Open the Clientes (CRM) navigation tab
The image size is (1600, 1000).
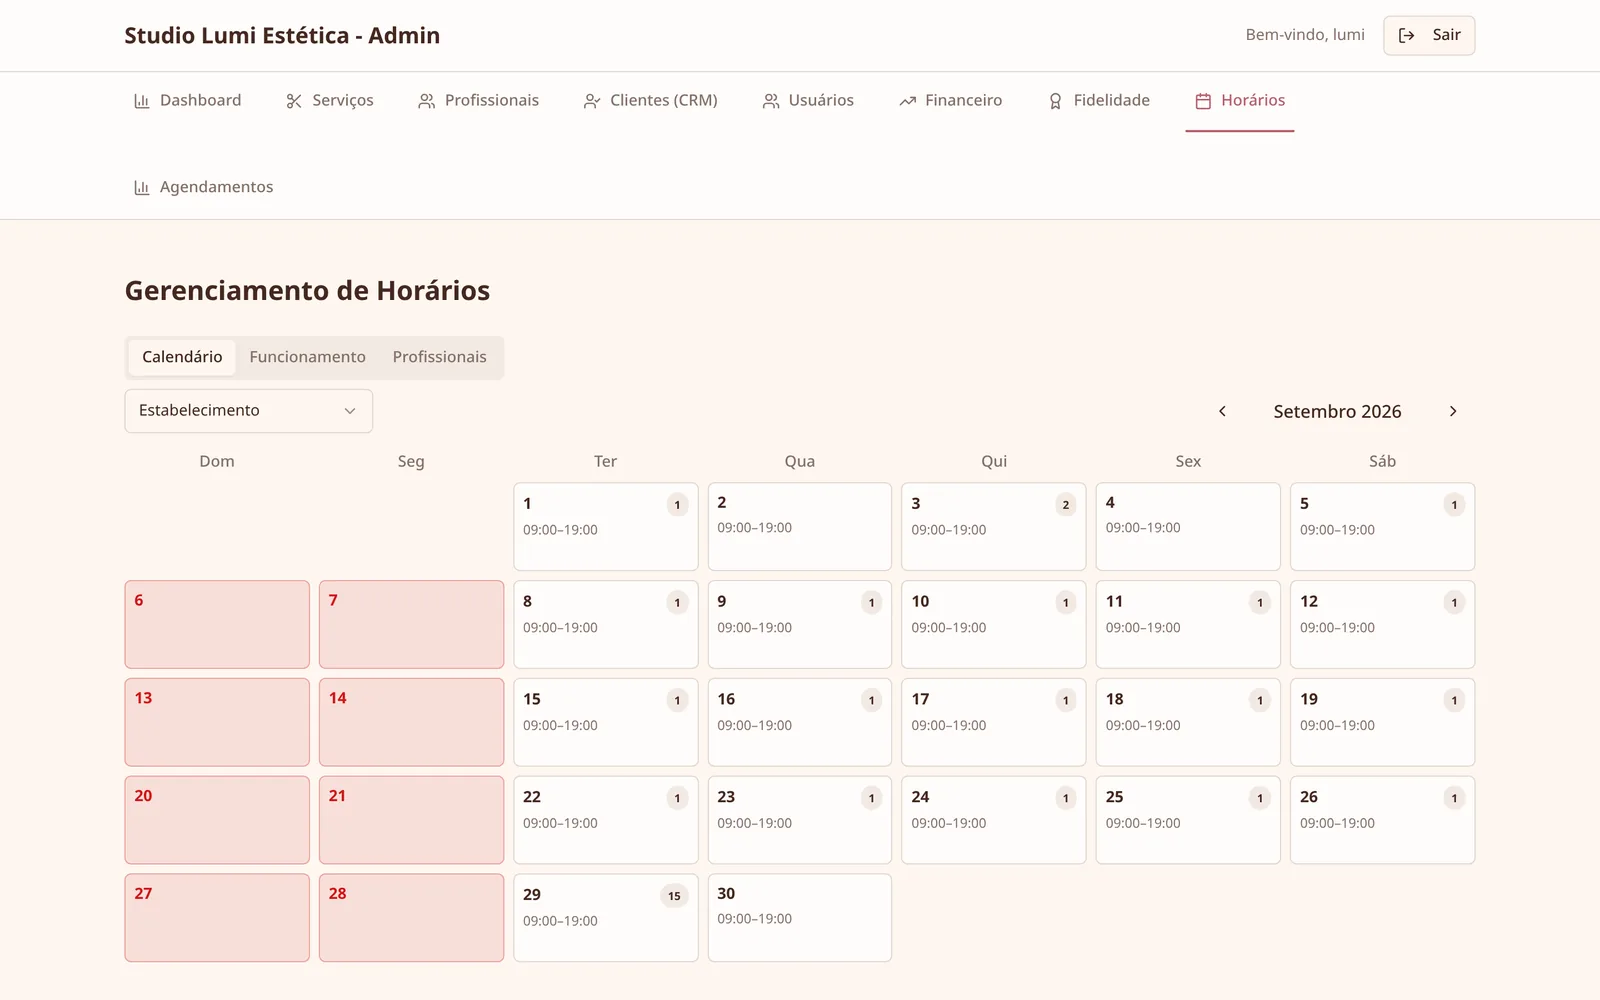(651, 101)
